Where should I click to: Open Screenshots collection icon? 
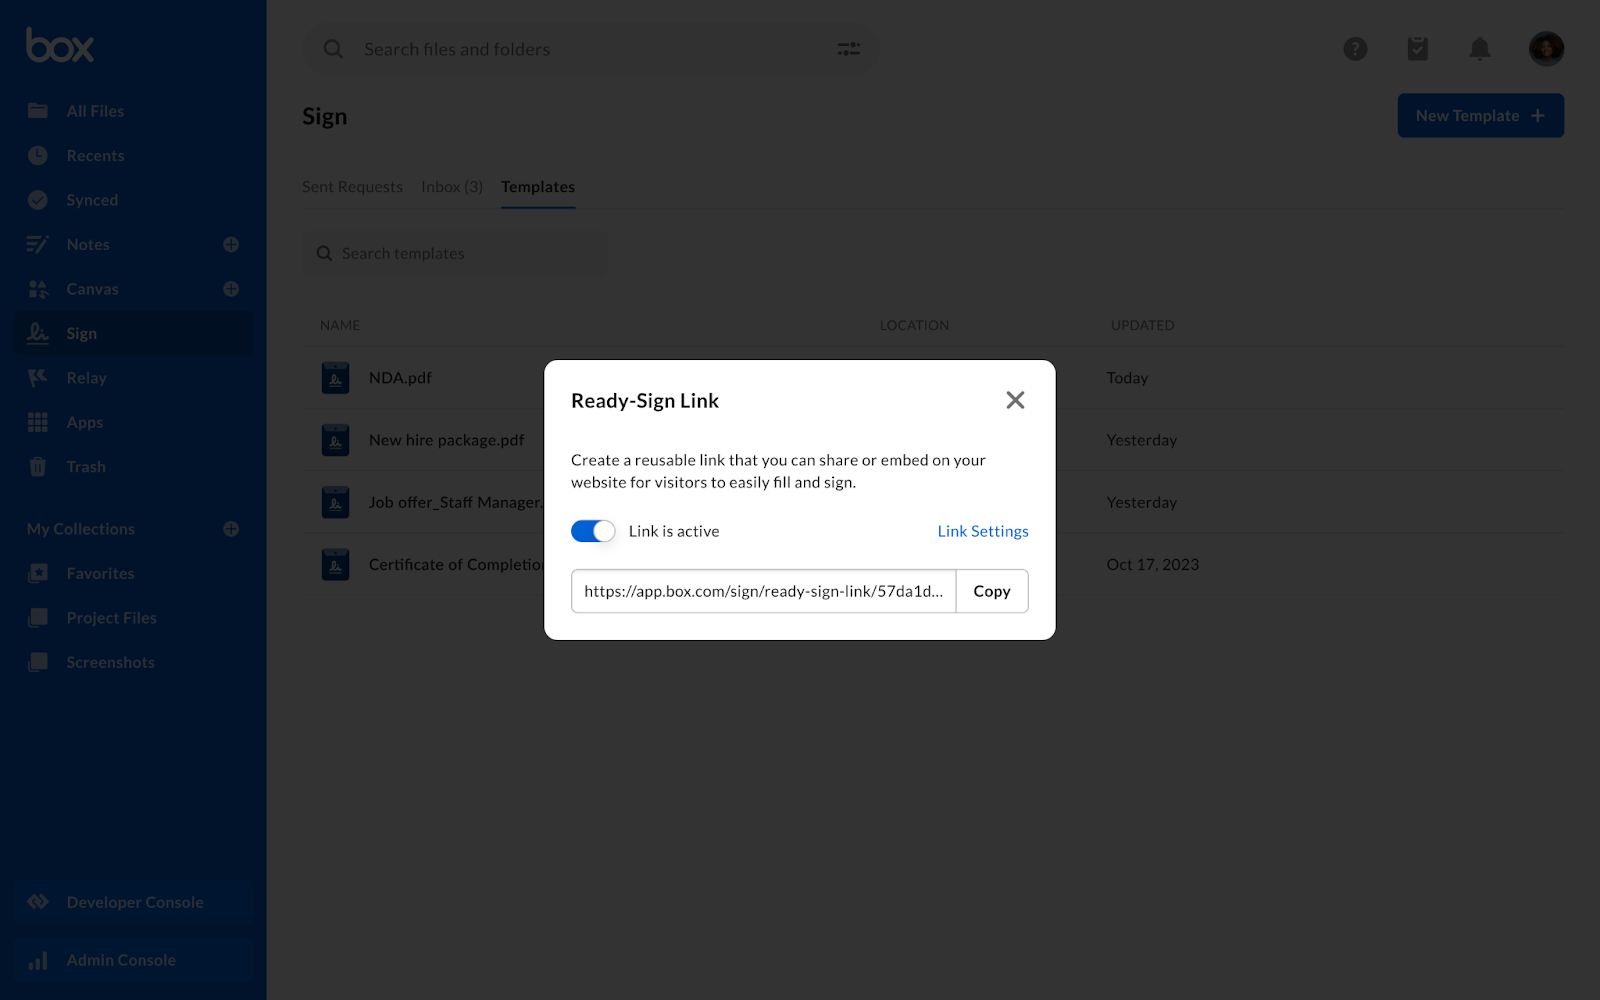tap(38, 662)
